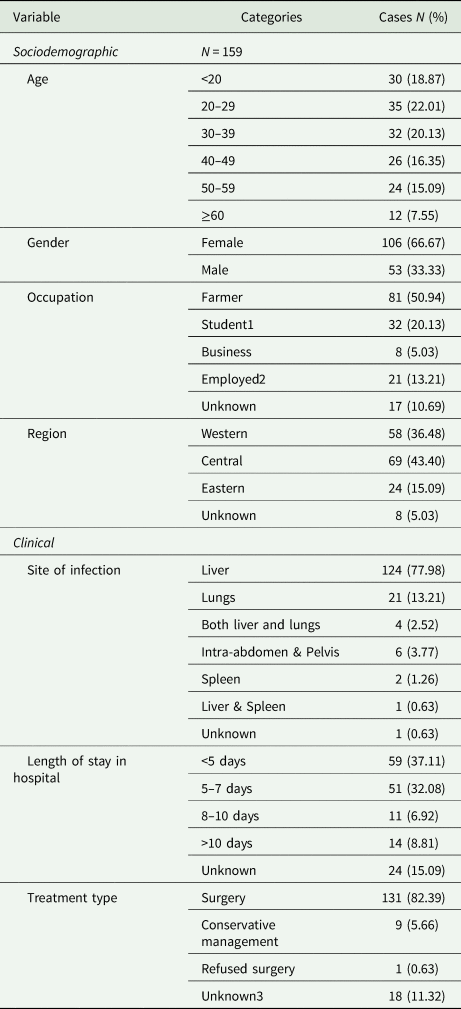Viewport: 461px width, 1009px height.
Task: Select the Clinical section label
Action: tap(33, 543)
